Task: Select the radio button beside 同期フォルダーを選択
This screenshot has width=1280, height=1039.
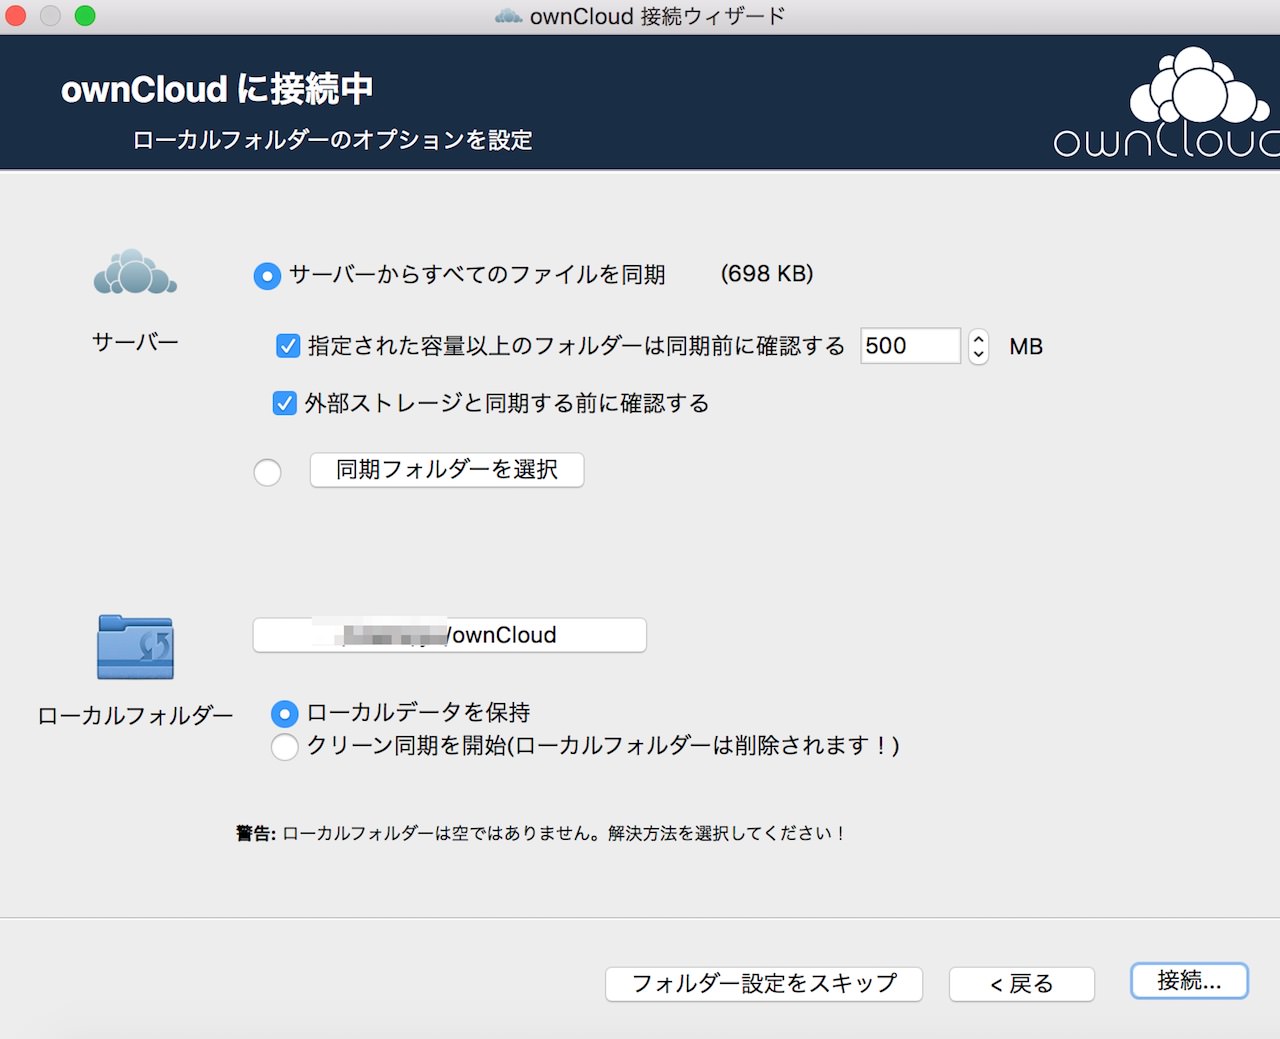Action: [267, 472]
